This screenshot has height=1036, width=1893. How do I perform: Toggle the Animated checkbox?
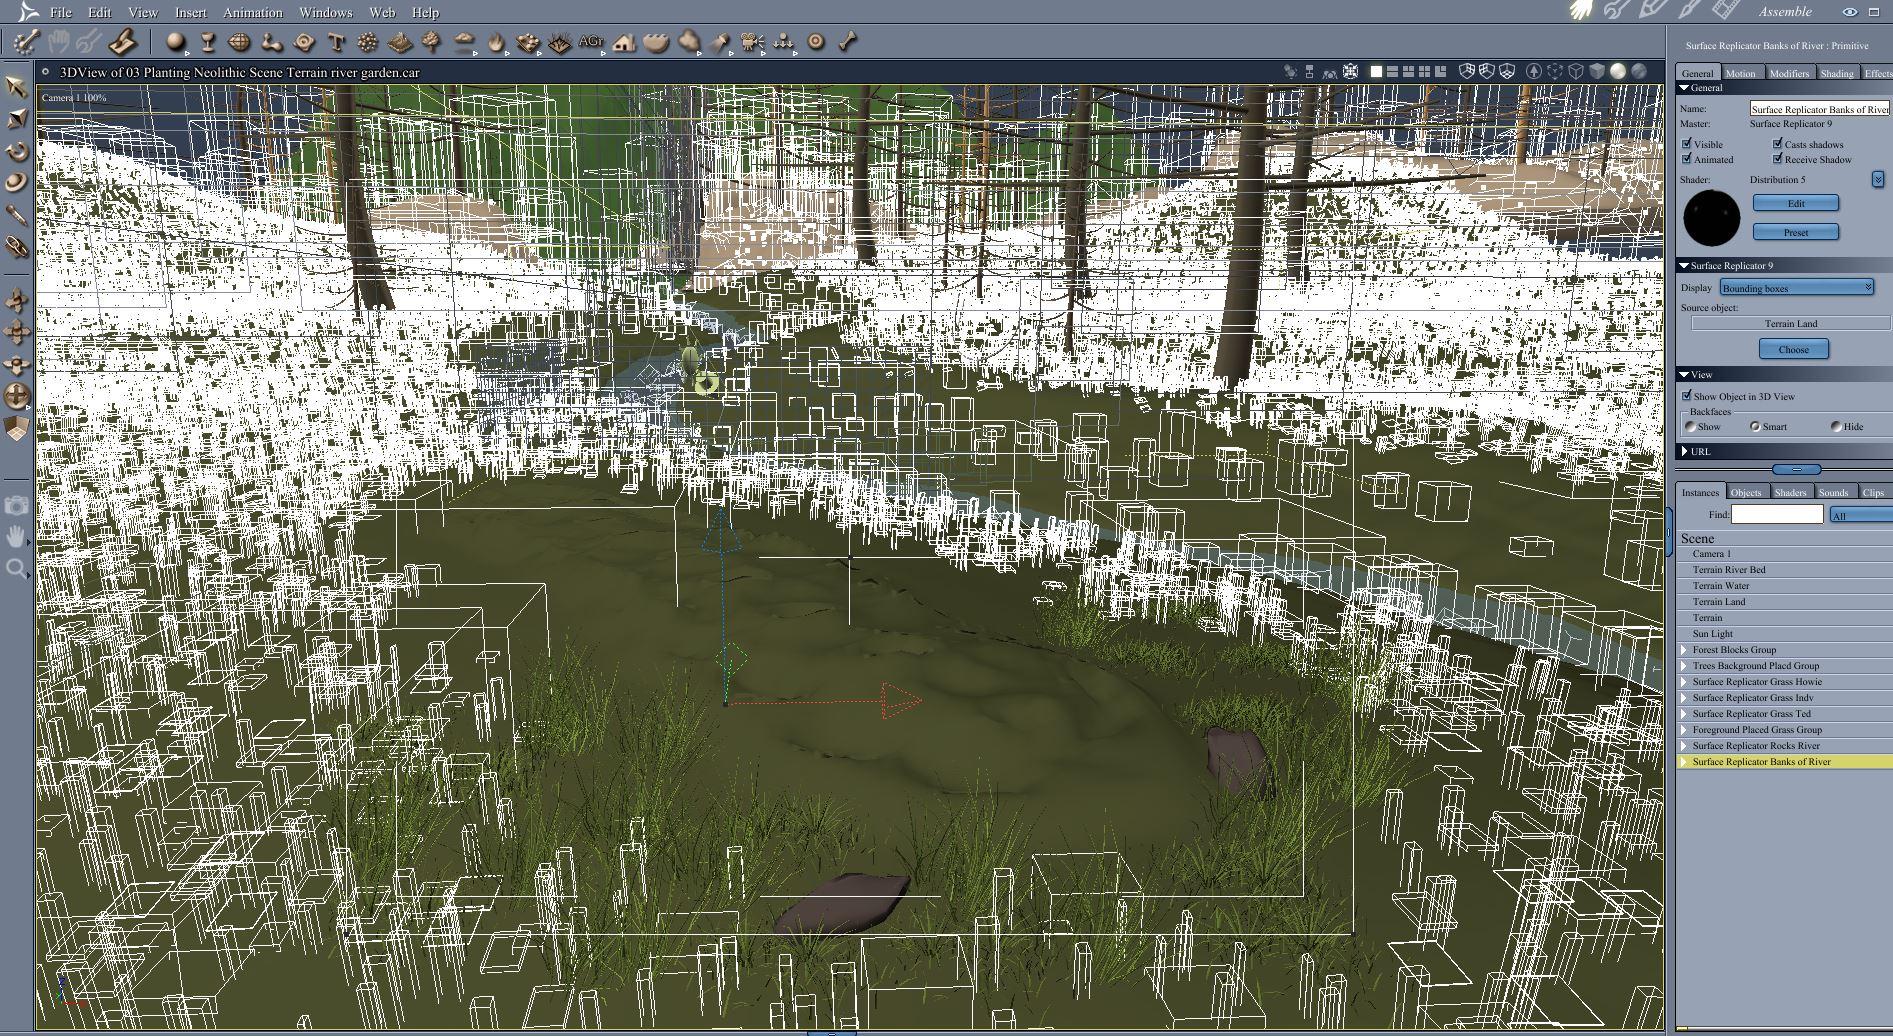coord(1687,159)
